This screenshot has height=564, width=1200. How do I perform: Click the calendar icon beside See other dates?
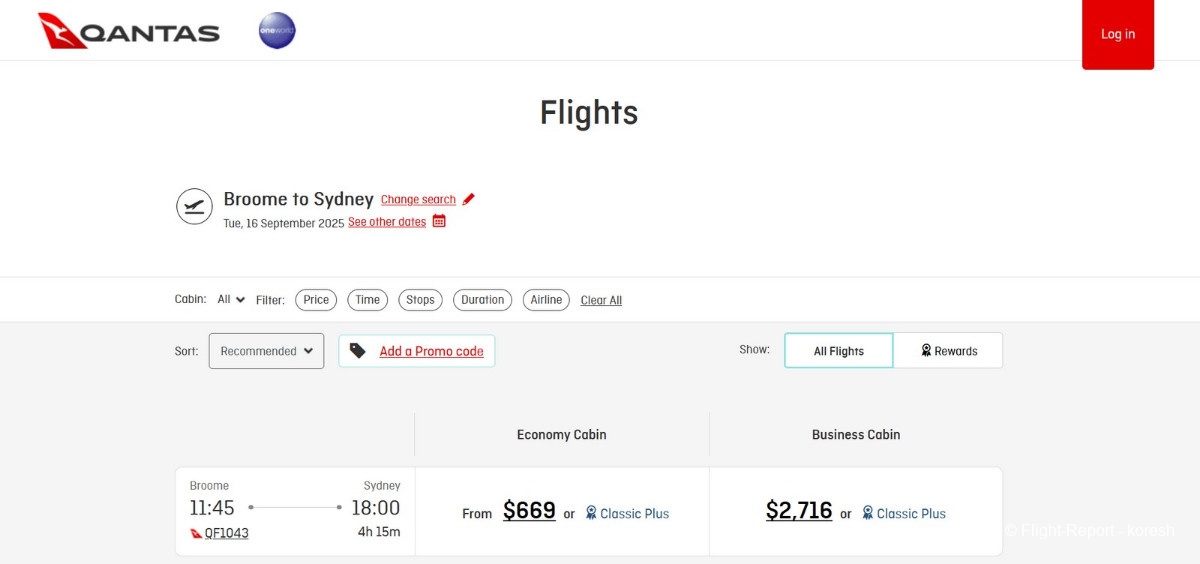point(439,221)
